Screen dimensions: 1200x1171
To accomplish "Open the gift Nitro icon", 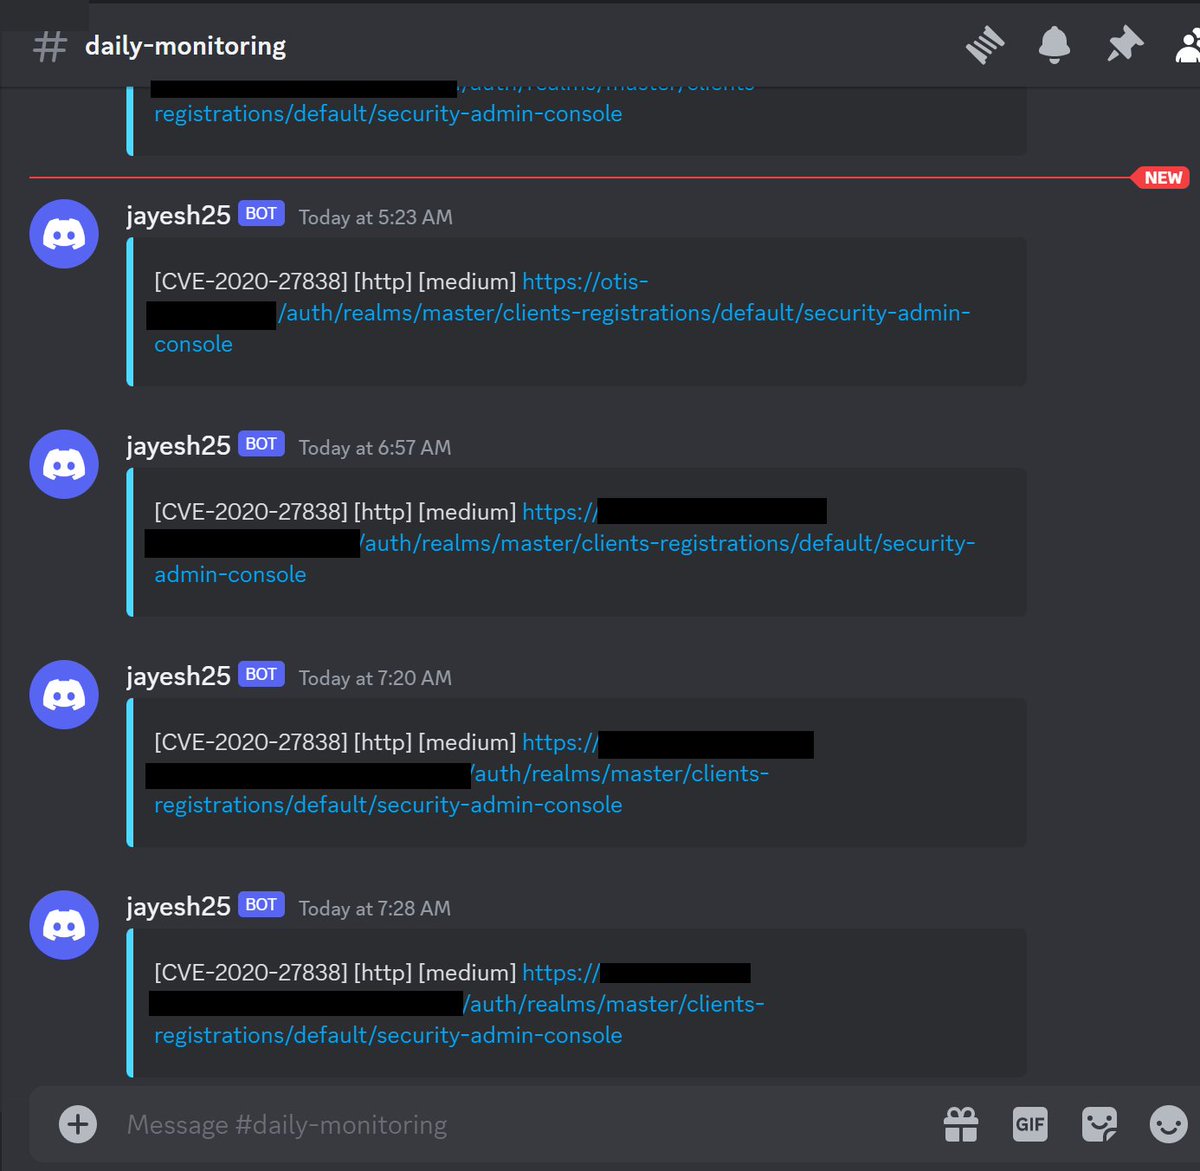I will pos(961,1124).
